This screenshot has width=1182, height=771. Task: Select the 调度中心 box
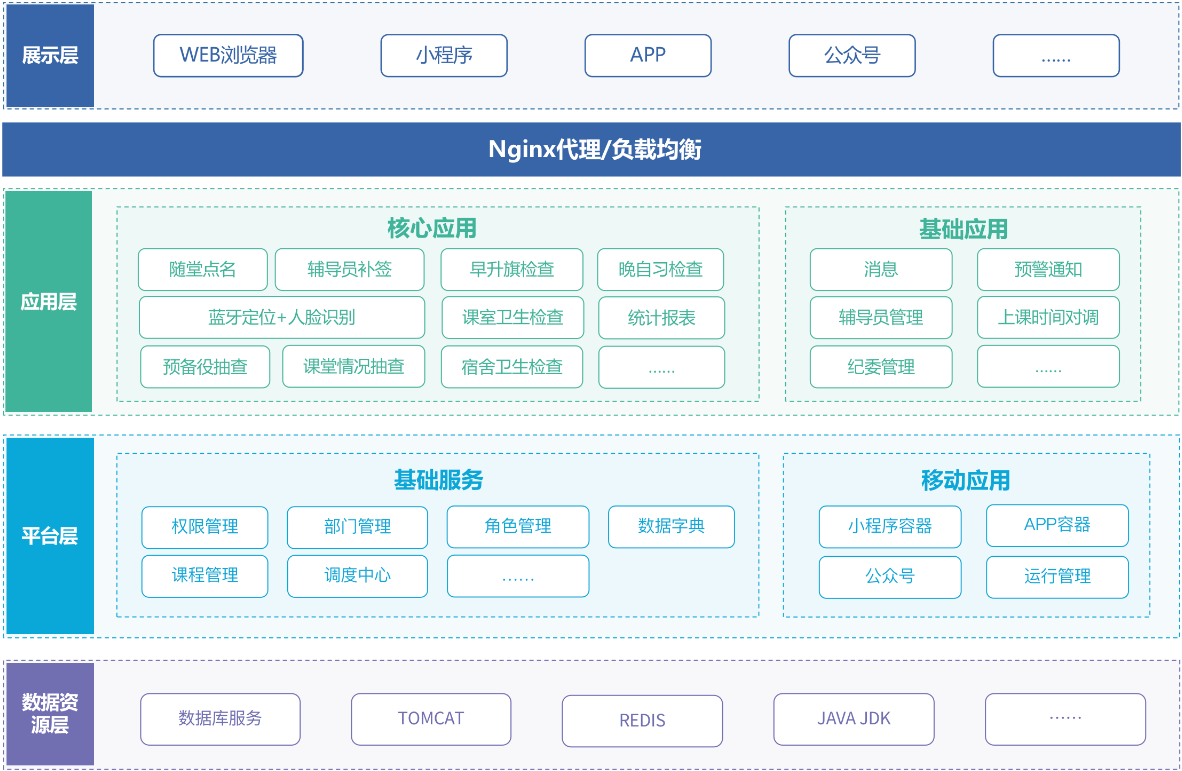click(x=357, y=576)
